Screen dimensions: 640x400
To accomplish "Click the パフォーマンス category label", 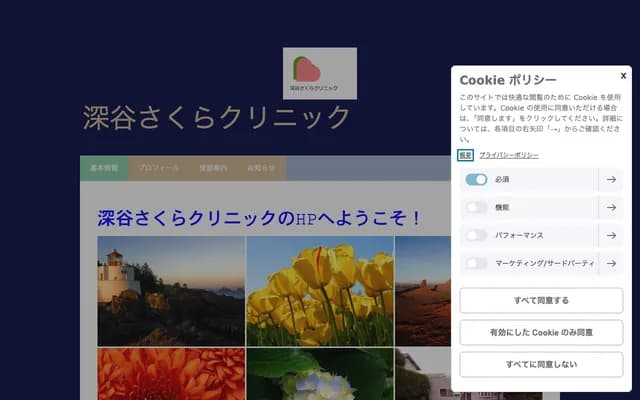I will pos(519,236).
